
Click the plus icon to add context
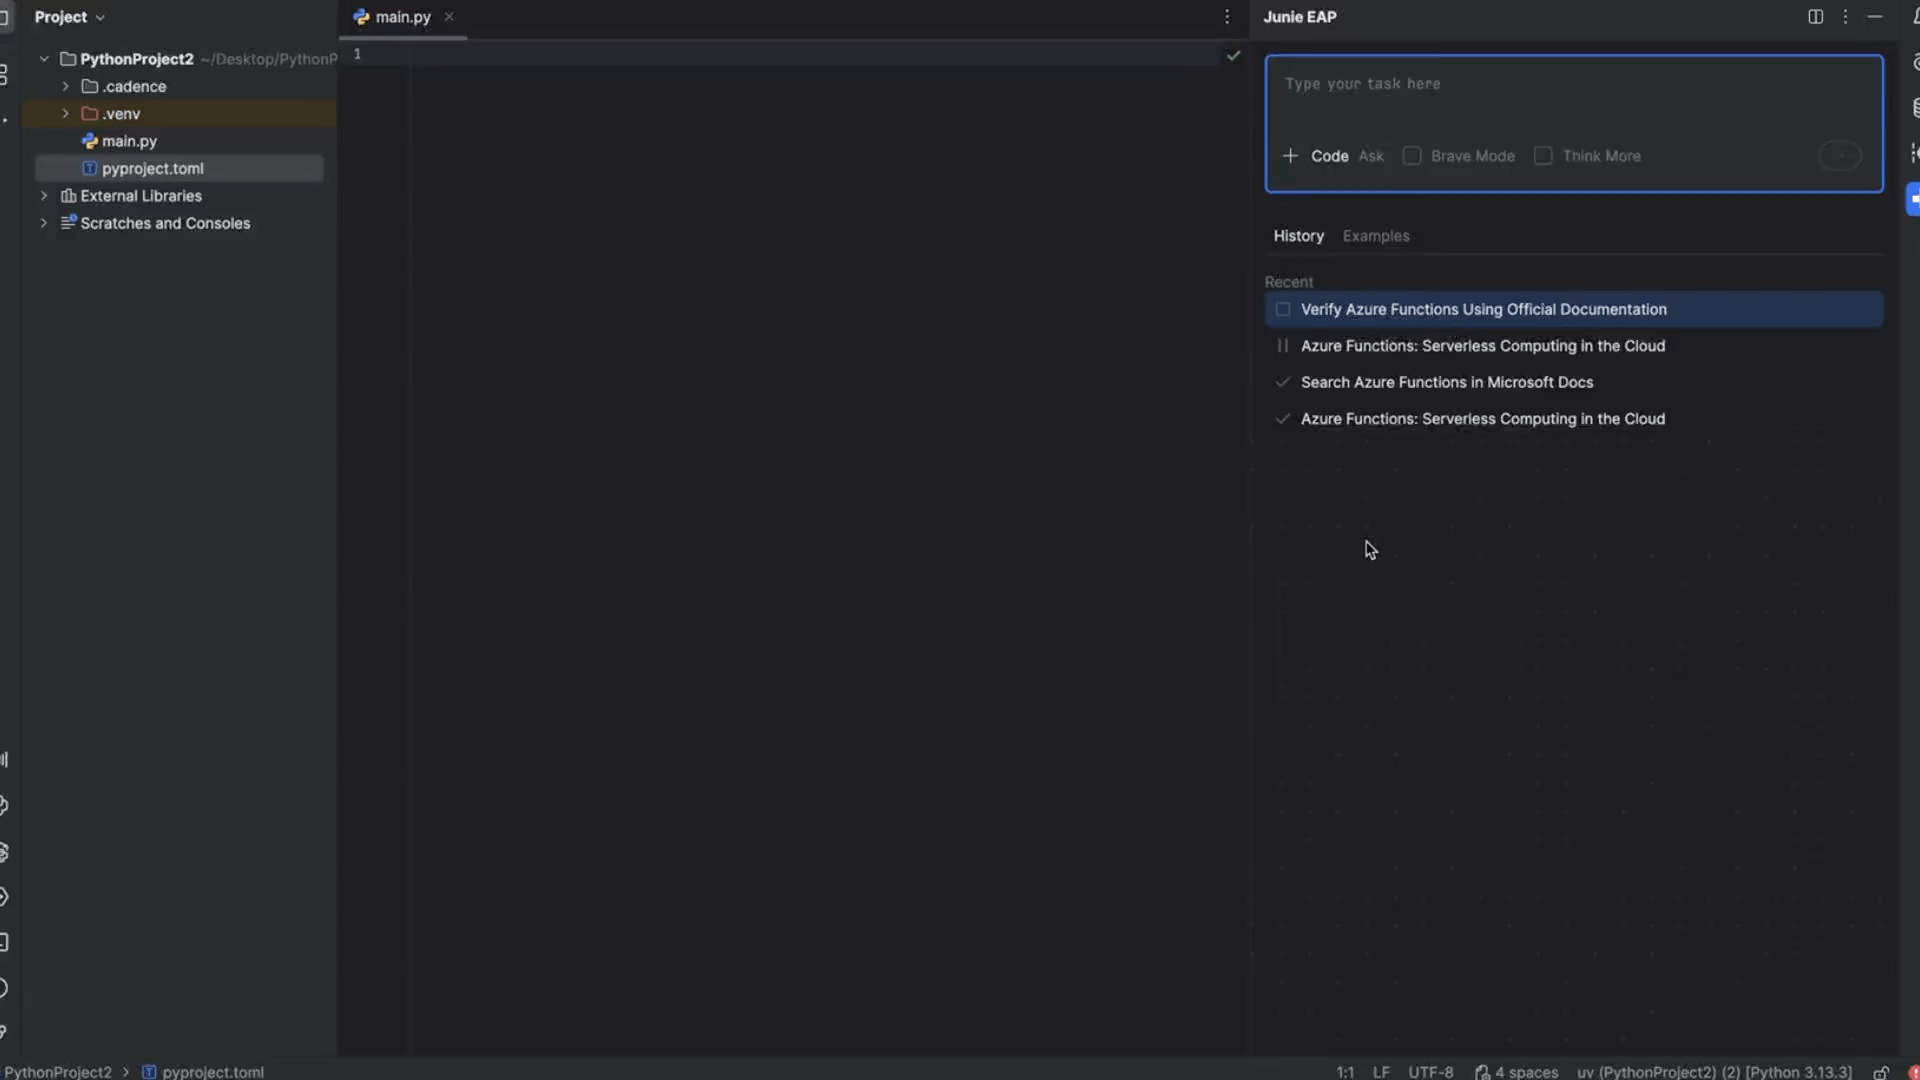coord(1290,156)
